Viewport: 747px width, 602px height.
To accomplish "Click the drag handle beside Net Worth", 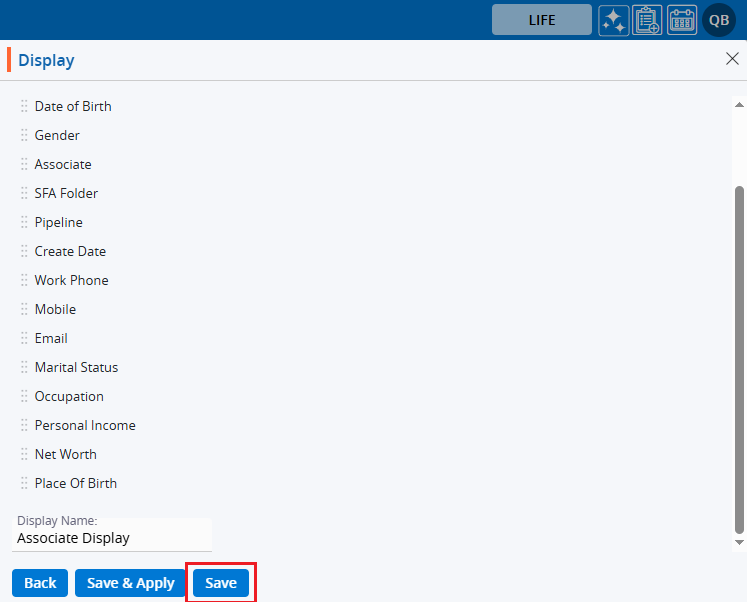I will (x=24, y=454).
